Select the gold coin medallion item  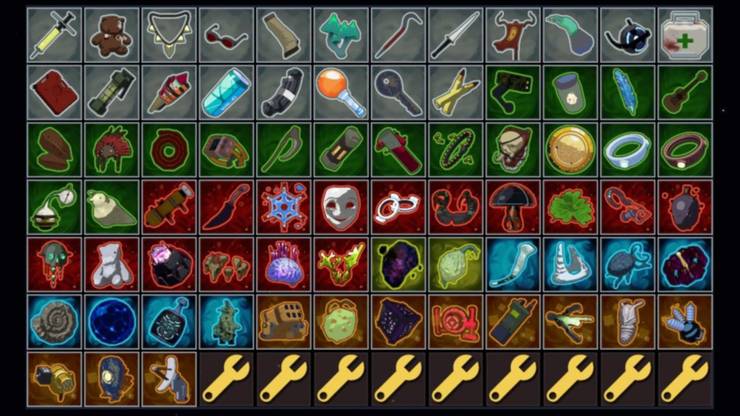tap(570, 150)
